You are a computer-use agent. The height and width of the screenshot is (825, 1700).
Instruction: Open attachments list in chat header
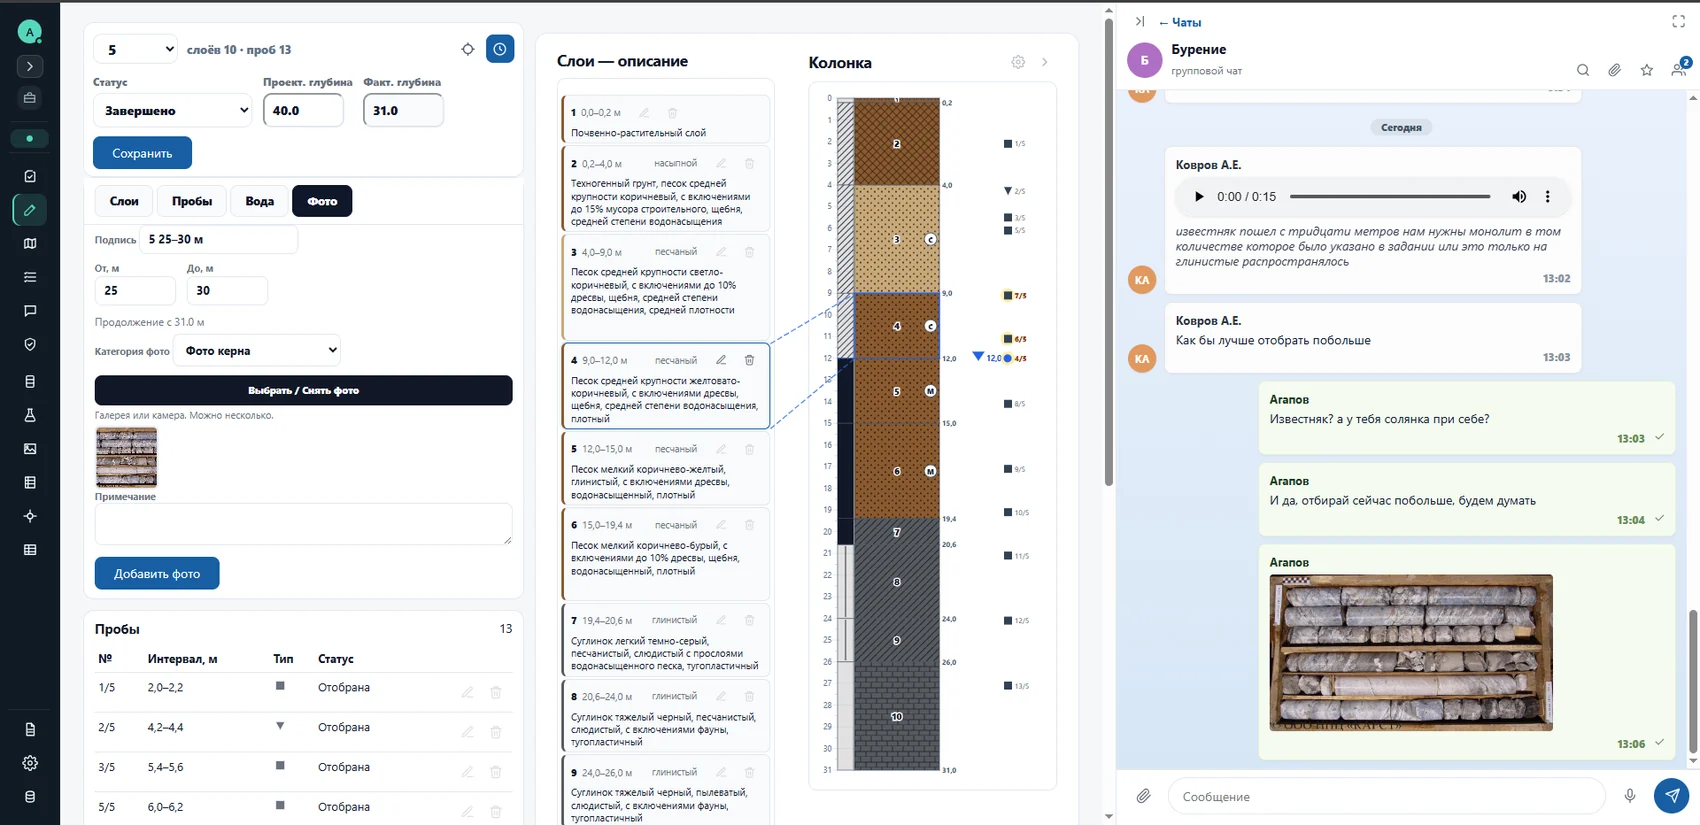pos(1614,70)
